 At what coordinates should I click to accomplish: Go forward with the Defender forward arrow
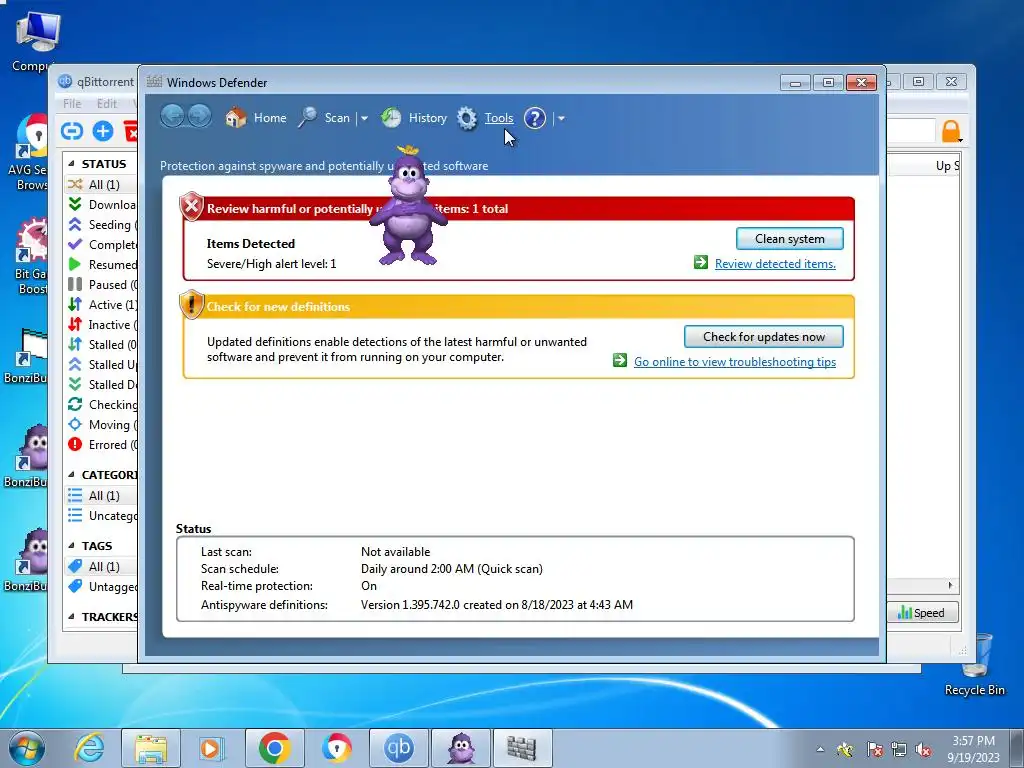click(199, 117)
